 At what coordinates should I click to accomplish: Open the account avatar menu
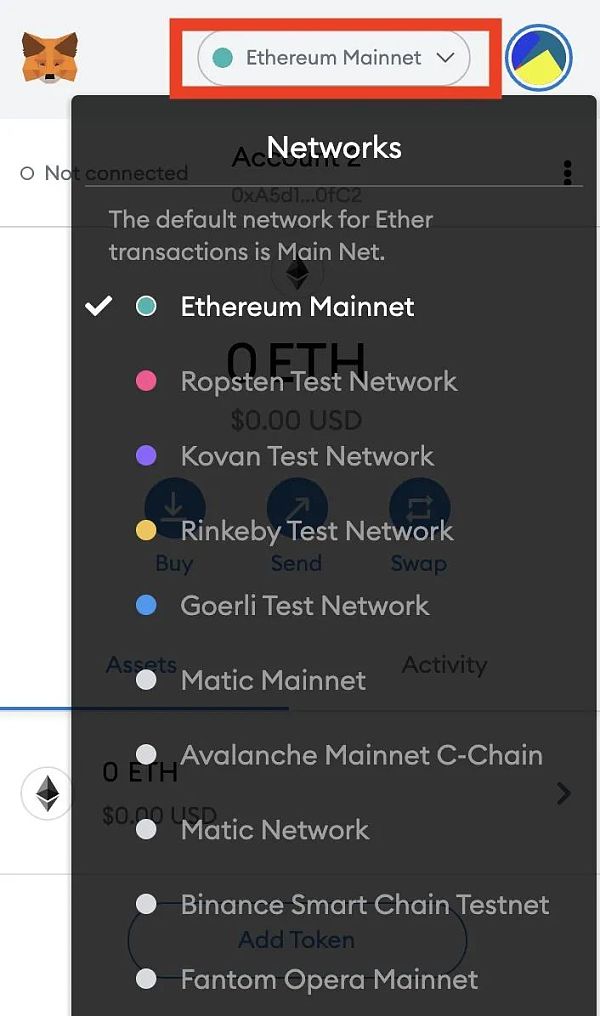(538, 58)
